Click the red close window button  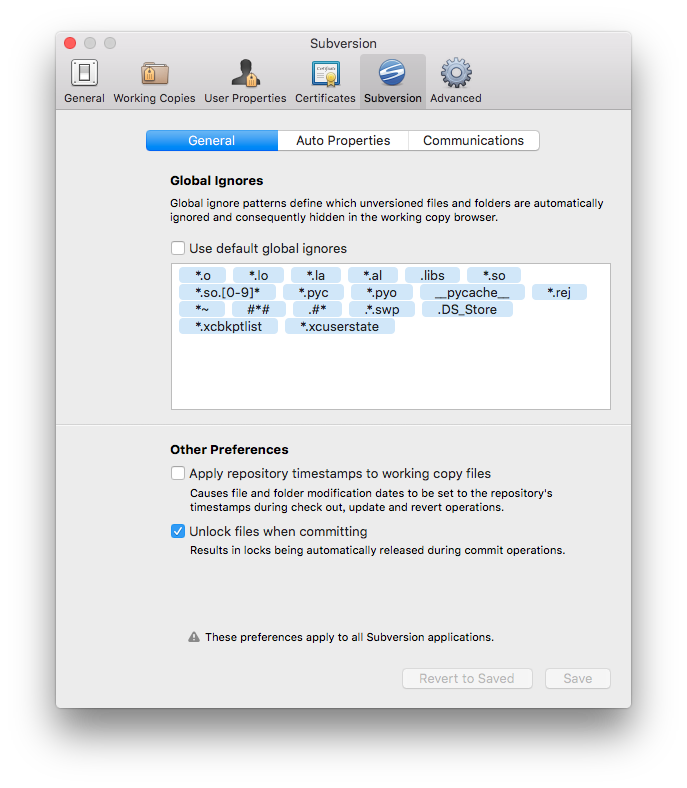point(70,43)
